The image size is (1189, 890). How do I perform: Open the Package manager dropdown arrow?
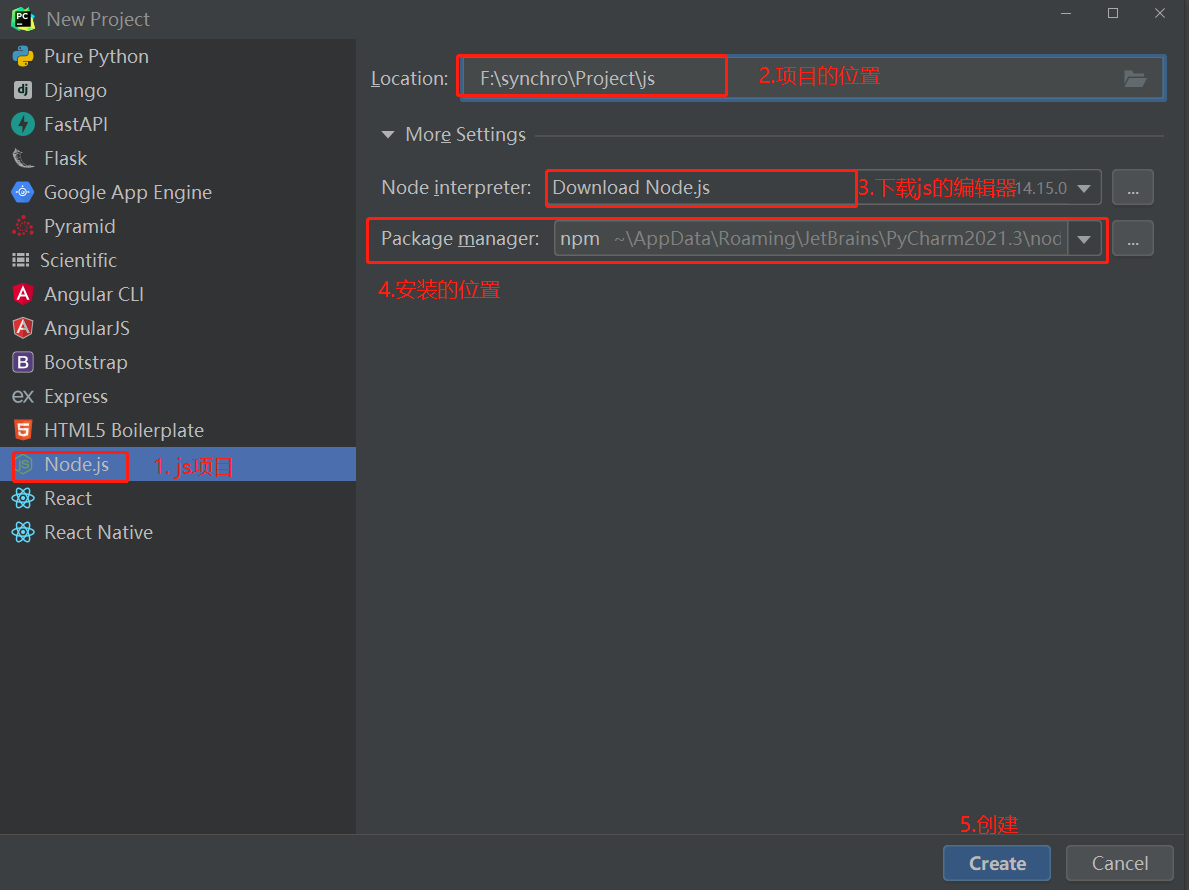1084,239
